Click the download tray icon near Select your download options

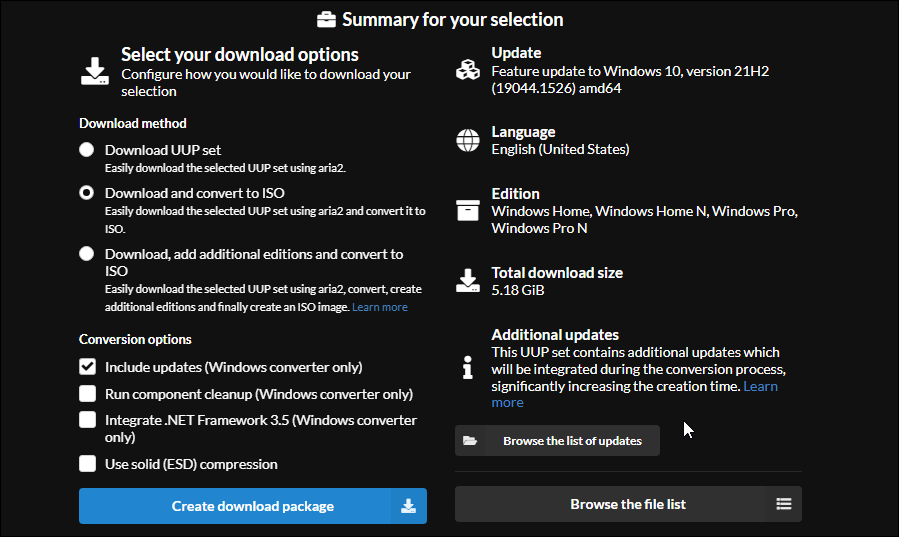pos(95,71)
